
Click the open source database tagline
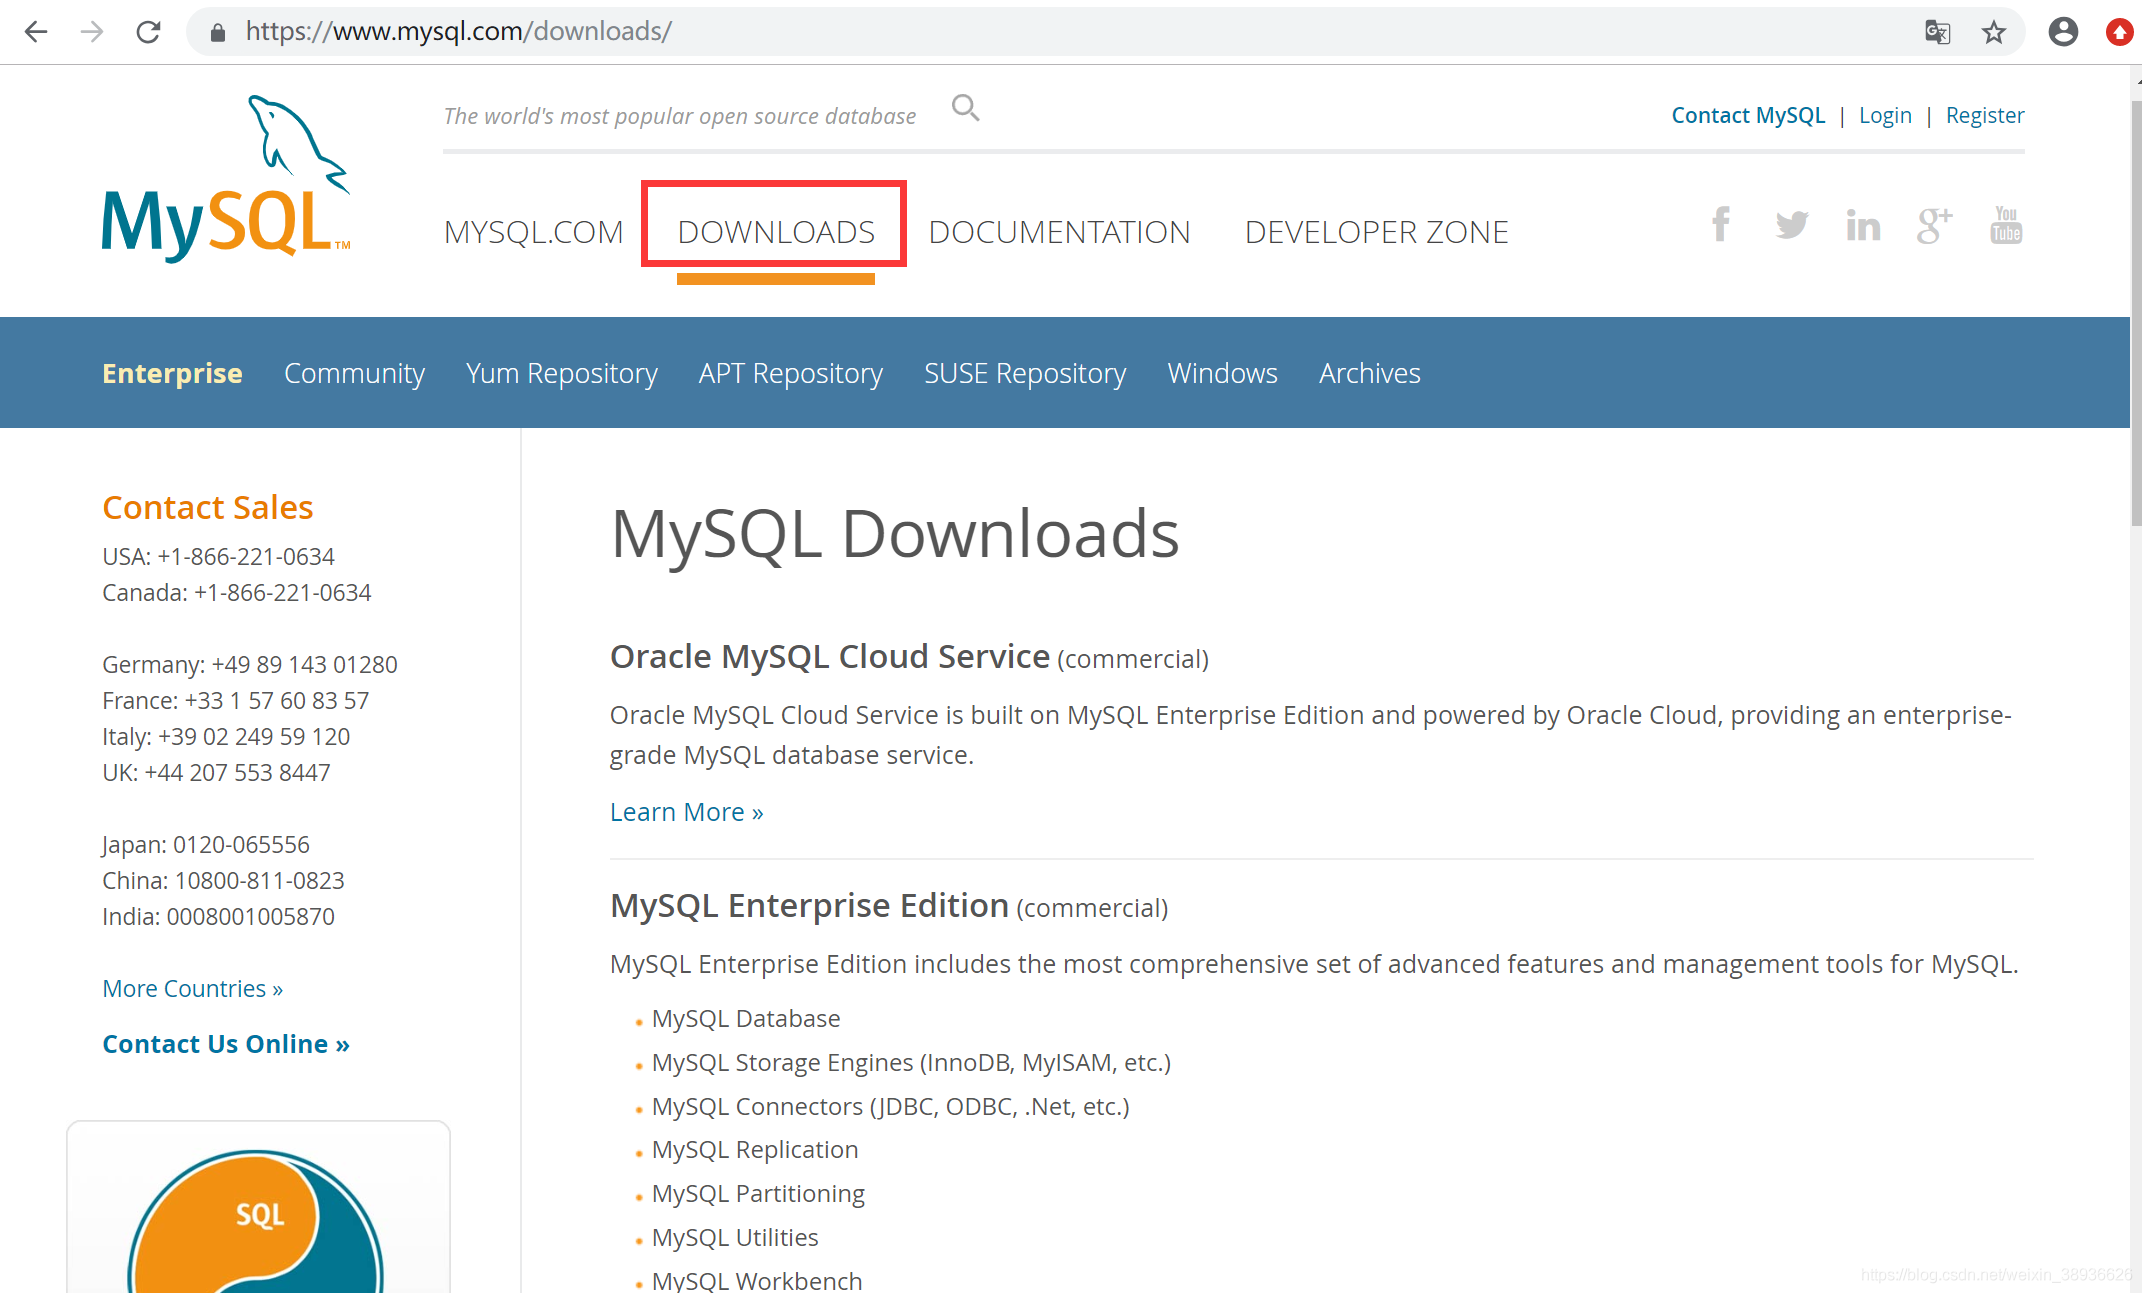click(x=680, y=116)
